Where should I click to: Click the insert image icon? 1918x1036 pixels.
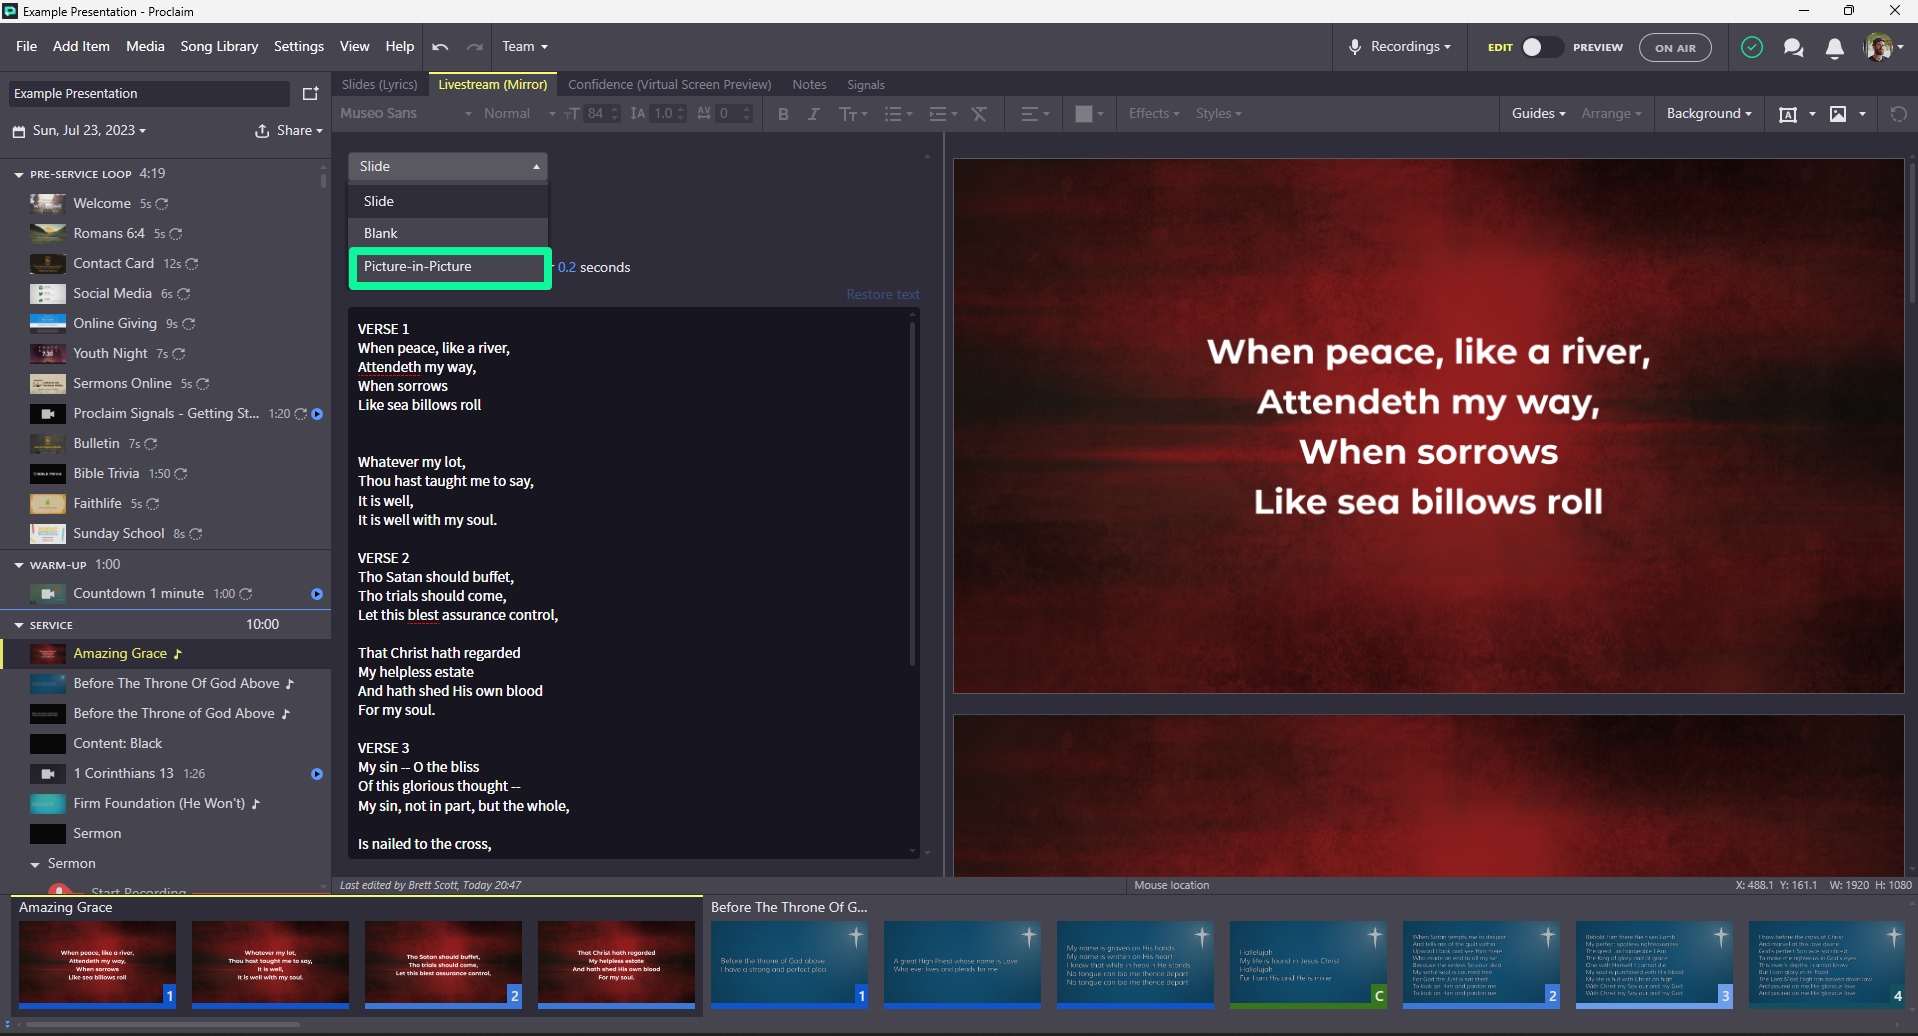1838,114
